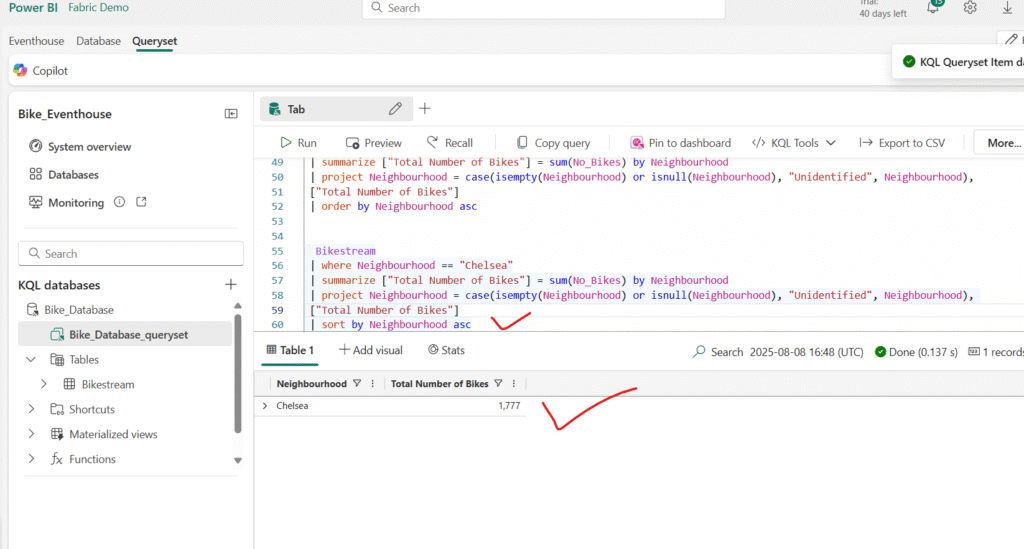Rename the query tab with pencil icon

395,109
